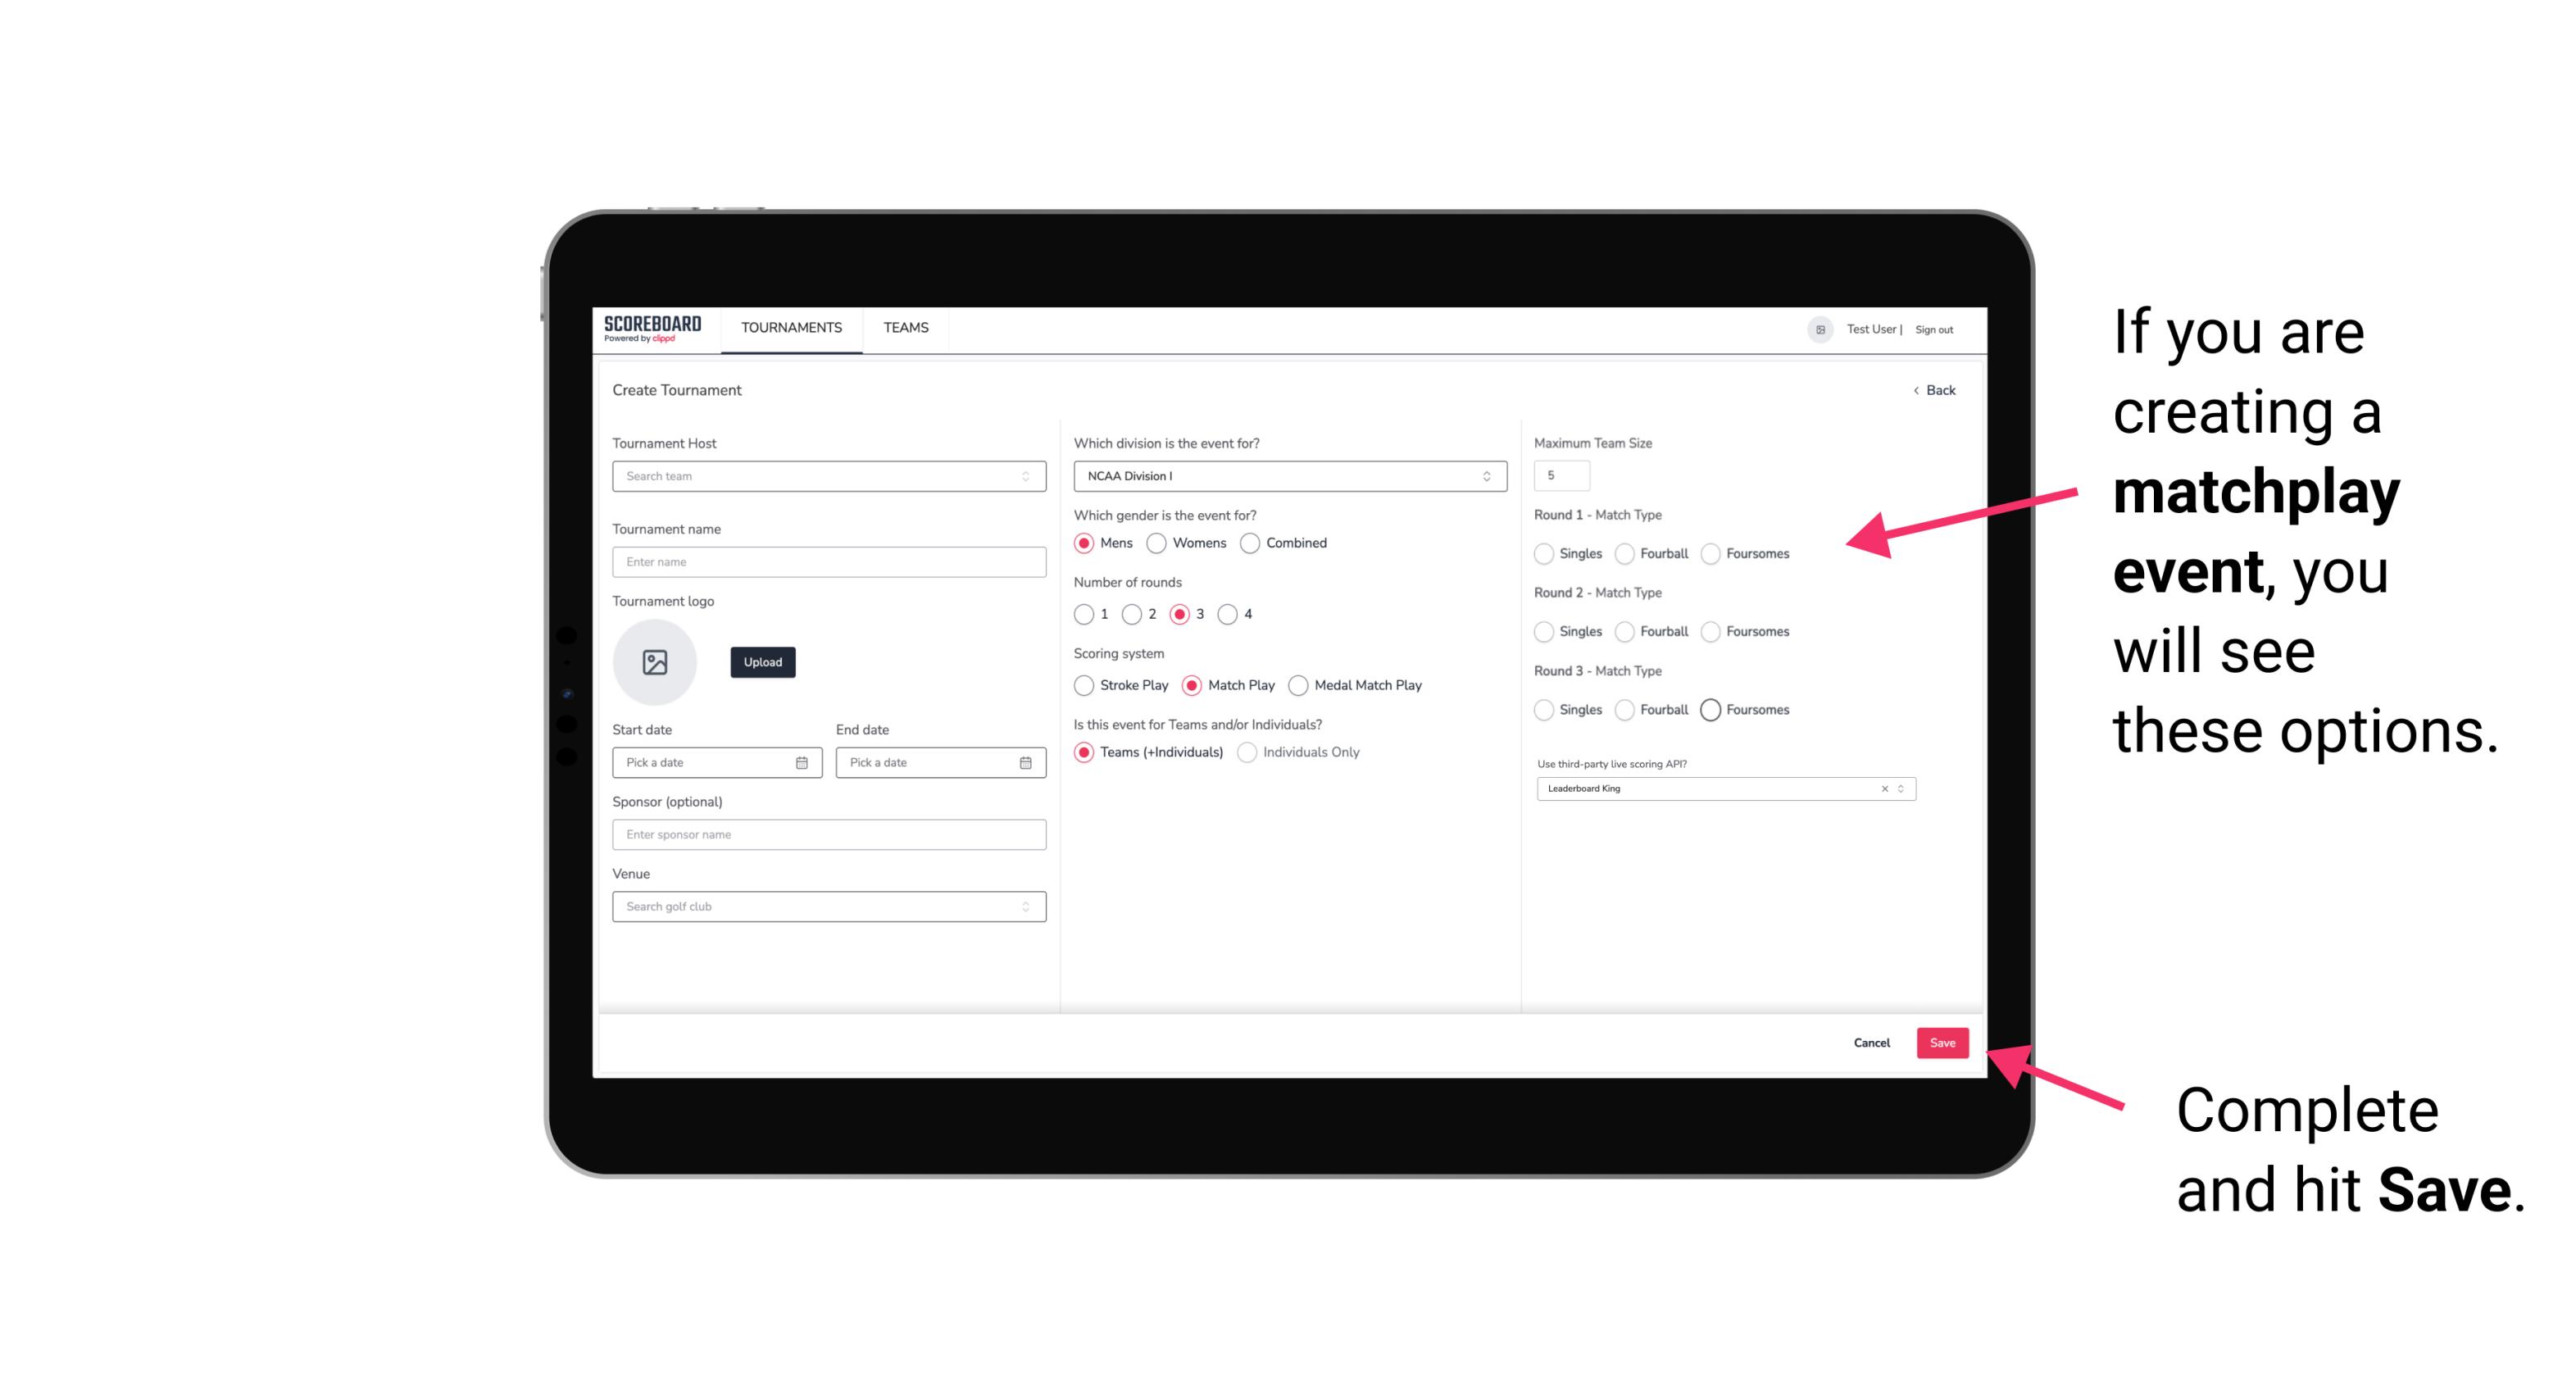
Task: Click the Scoreboard logo icon
Action: (x=655, y=328)
